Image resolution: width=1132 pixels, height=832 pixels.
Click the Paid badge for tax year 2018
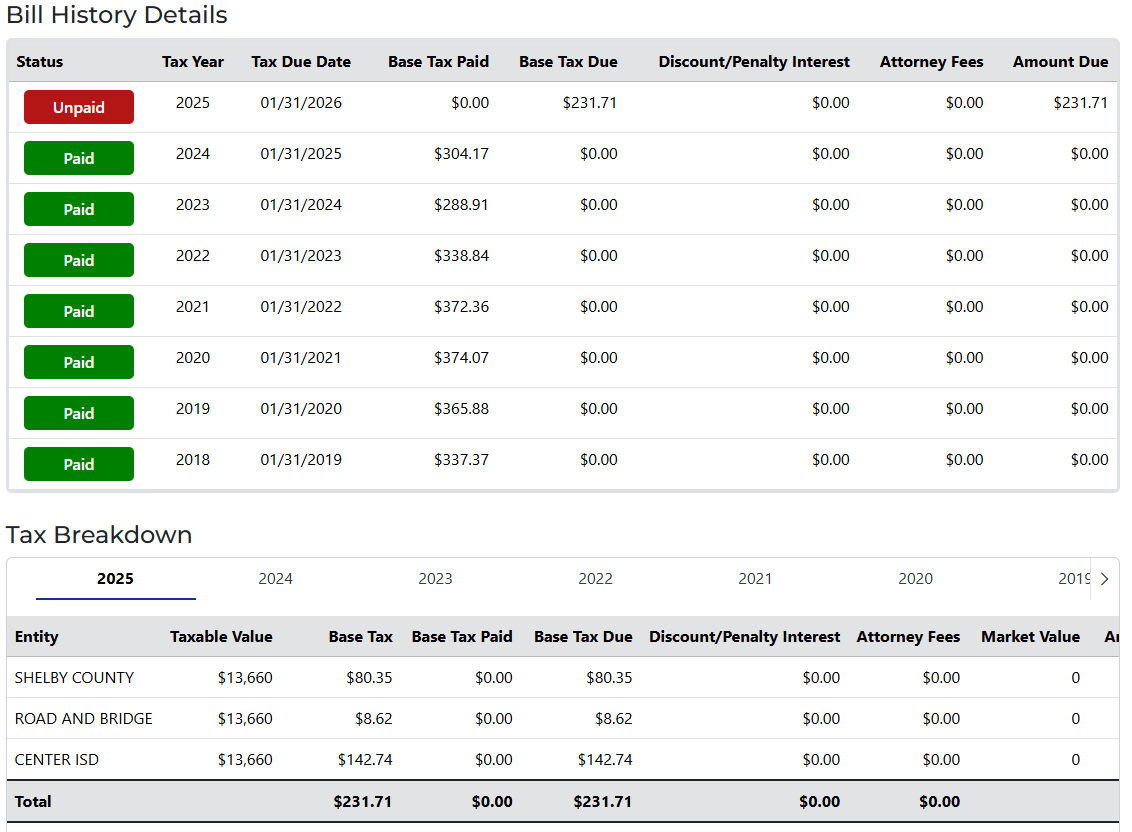pos(79,464)
